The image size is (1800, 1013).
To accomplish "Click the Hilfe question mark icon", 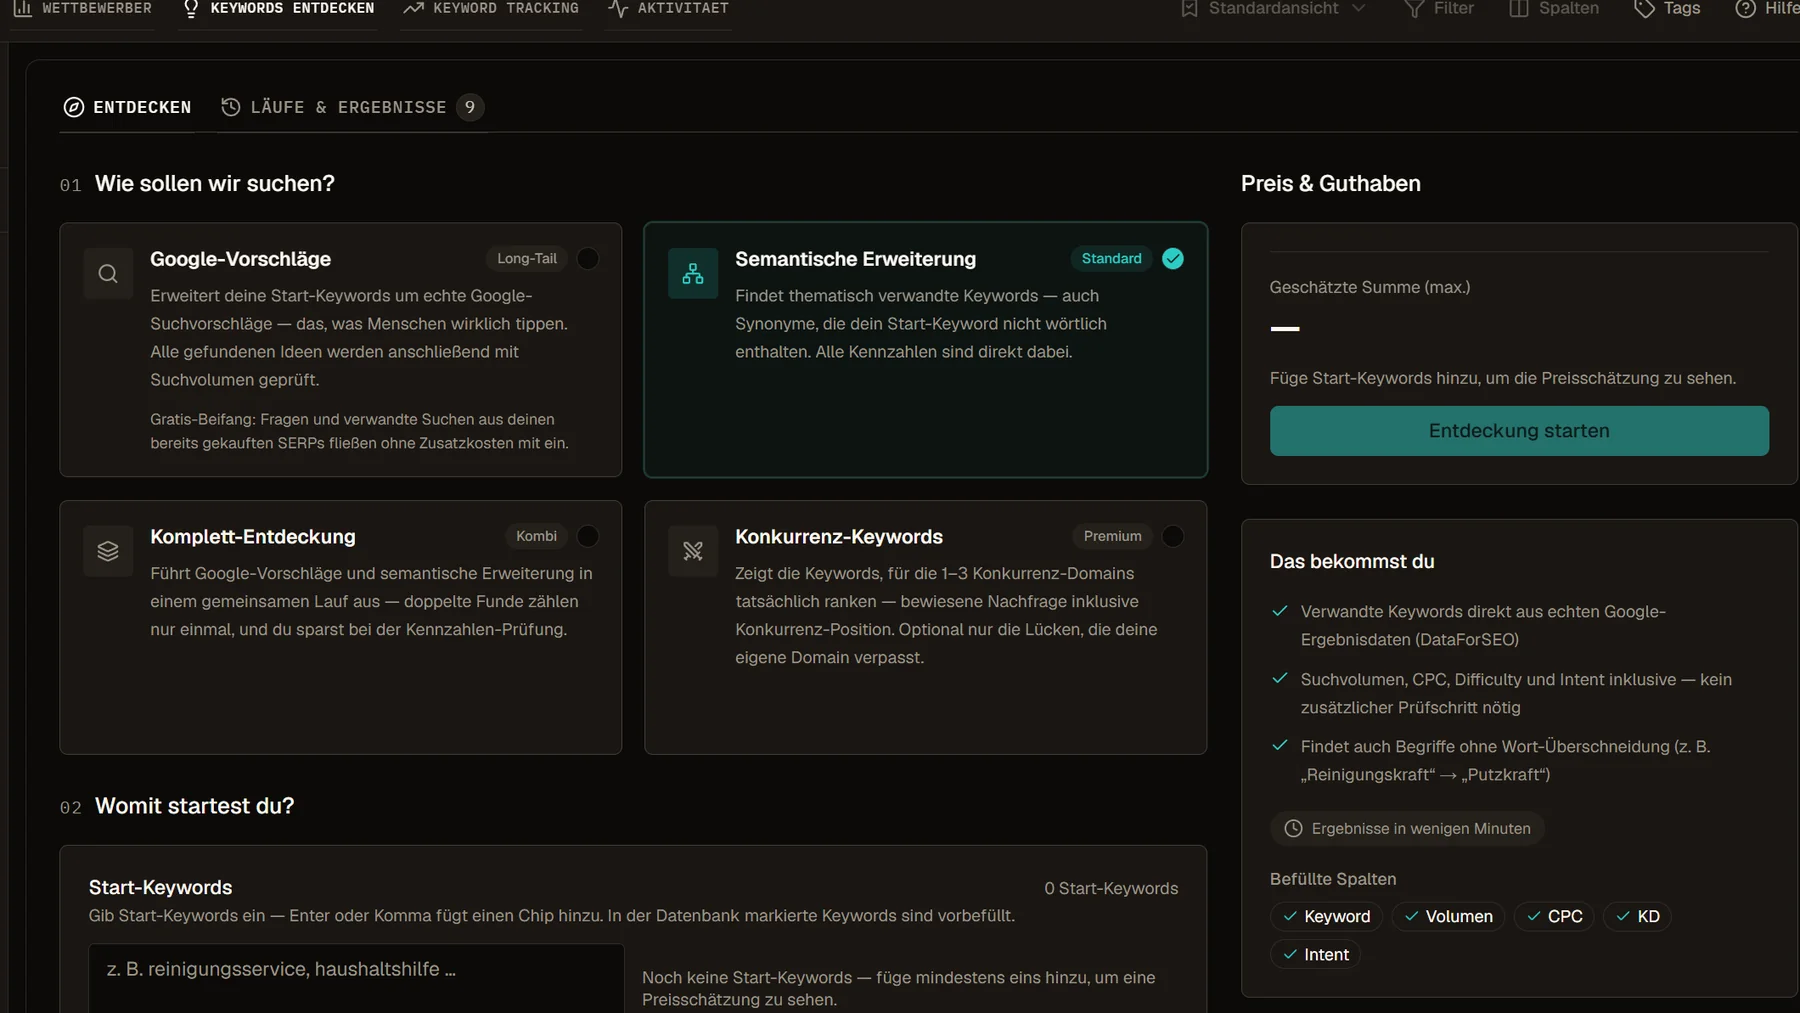I will tap(1745, 8).
